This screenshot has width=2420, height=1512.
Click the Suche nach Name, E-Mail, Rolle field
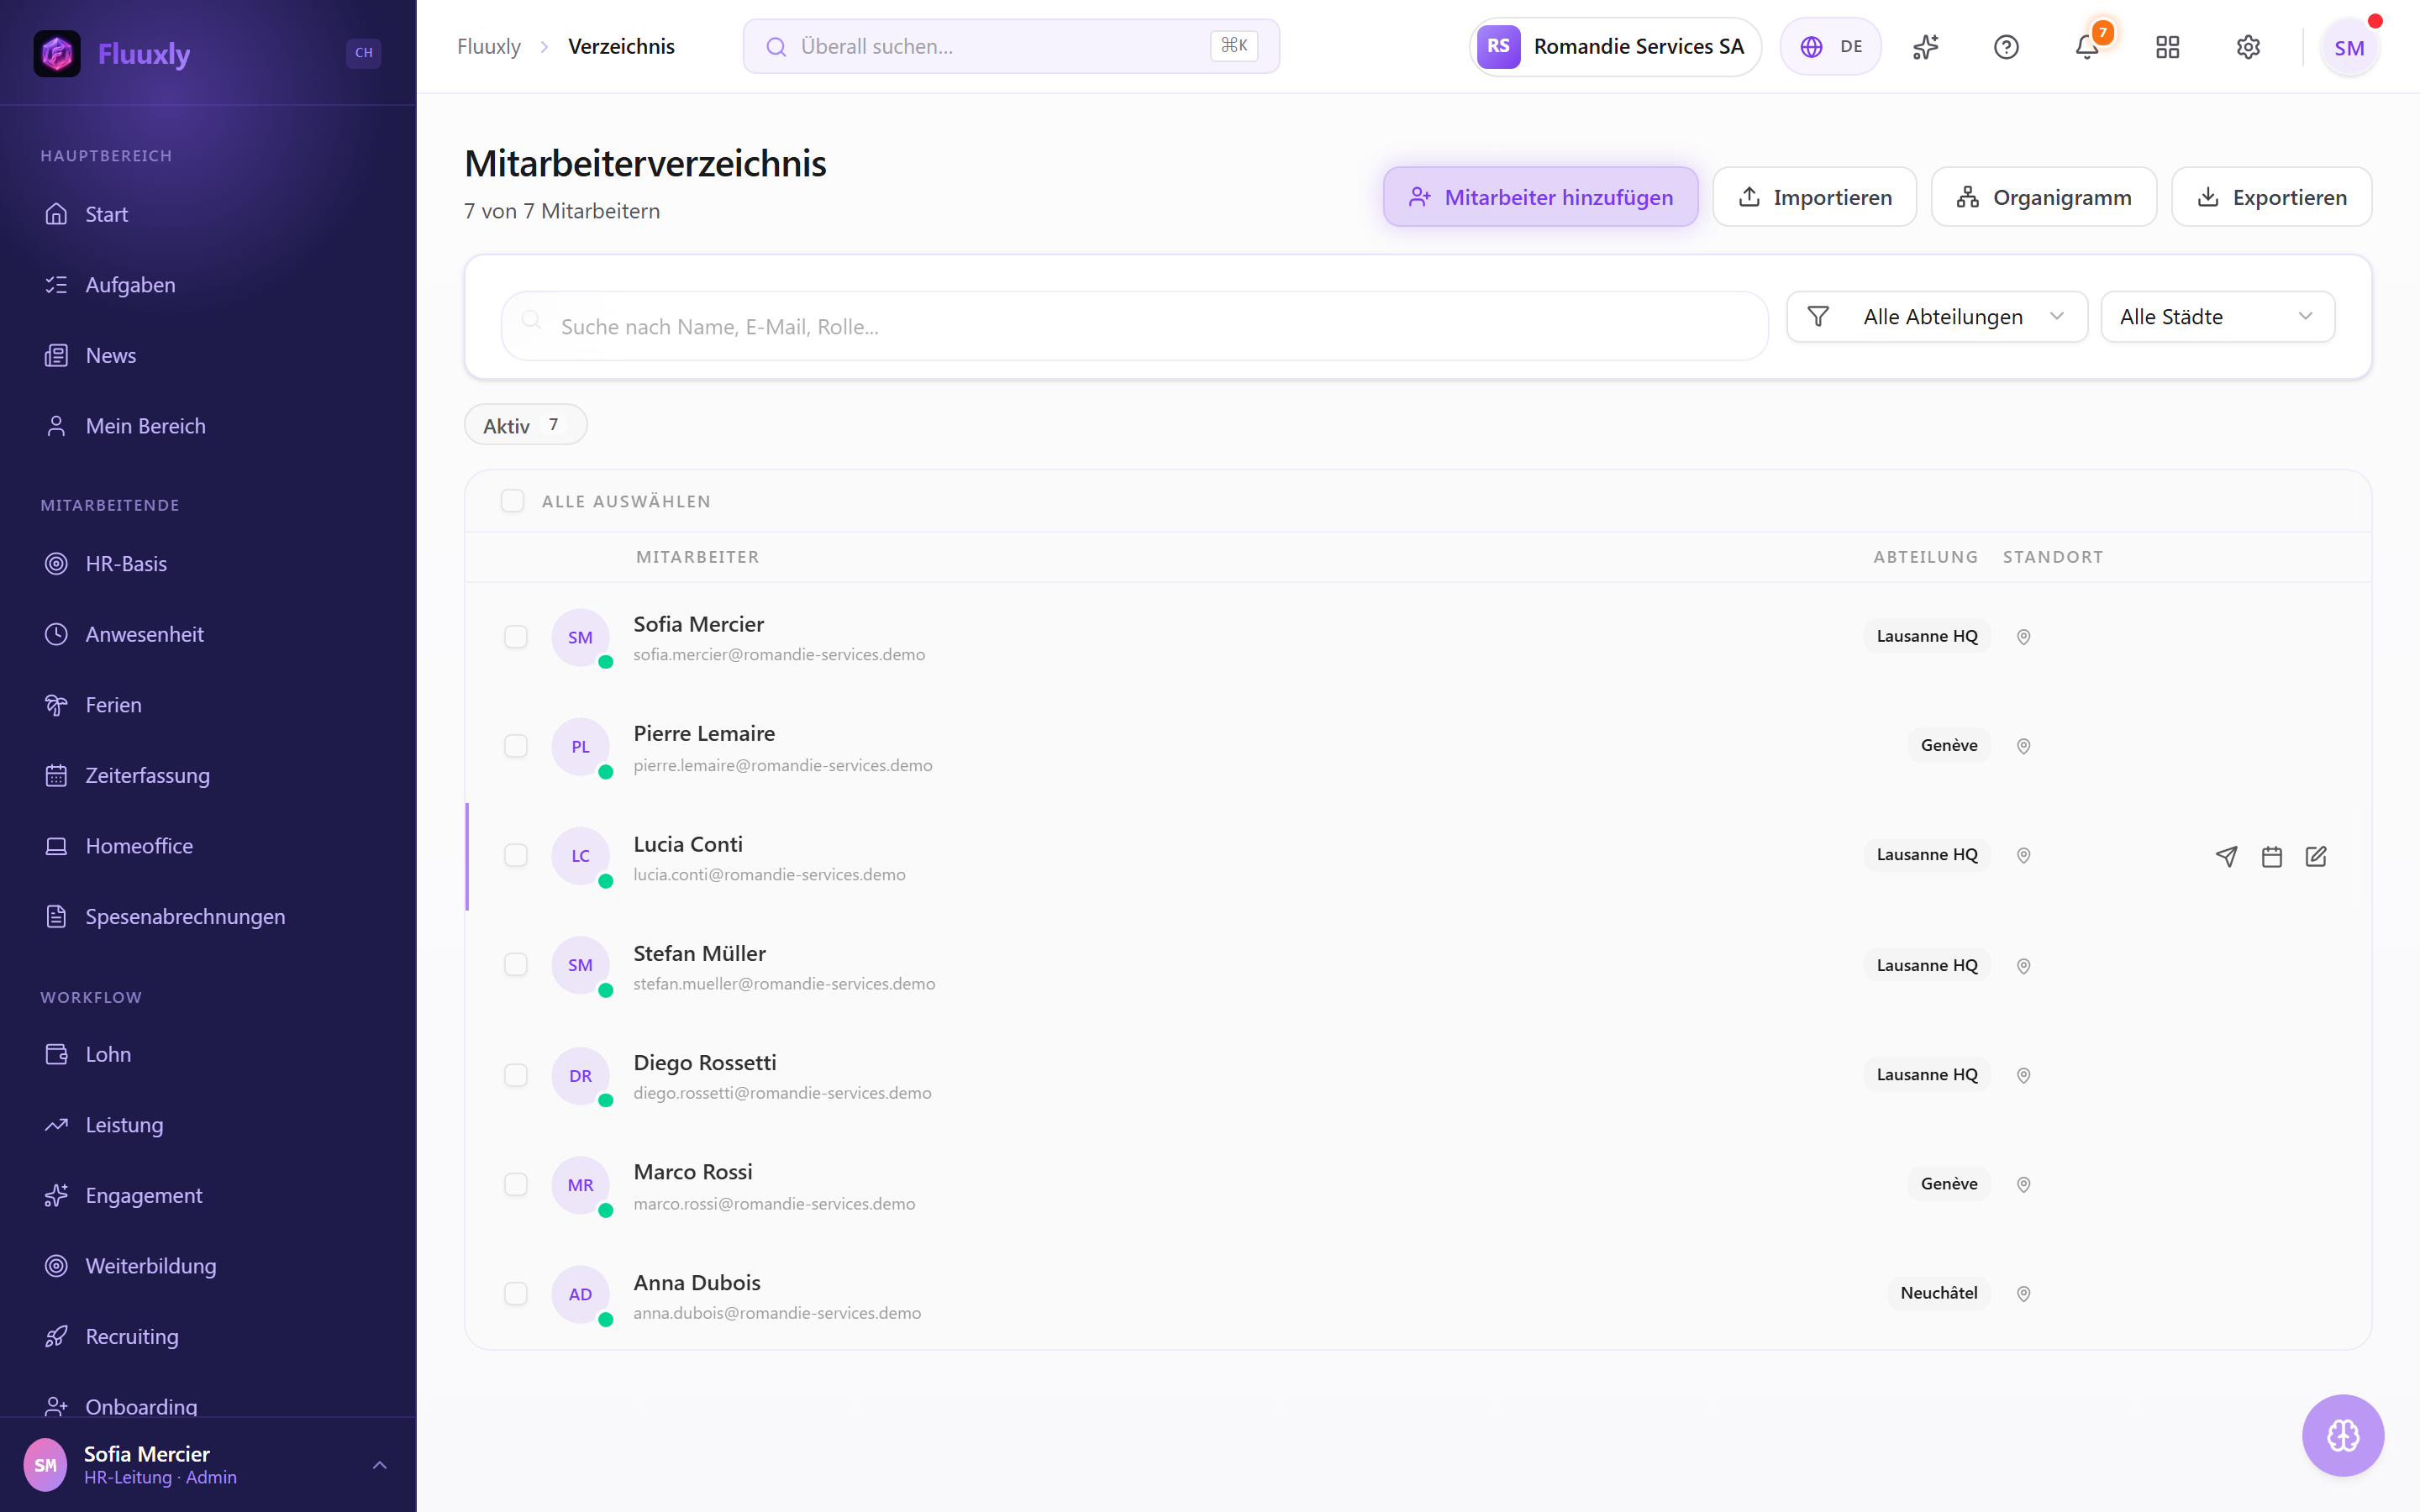[x=1135, y=326]
